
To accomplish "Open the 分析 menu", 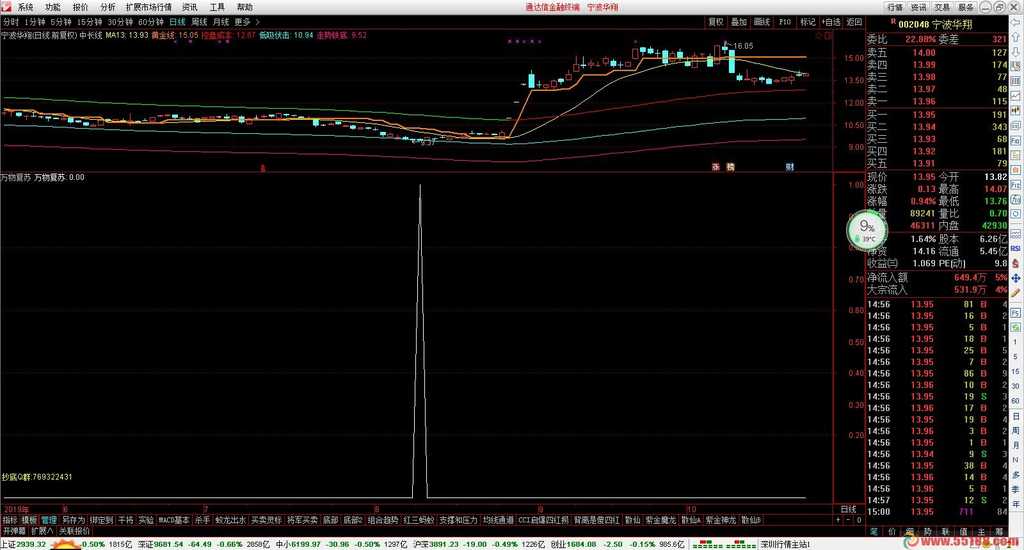I will pos(108,7).
